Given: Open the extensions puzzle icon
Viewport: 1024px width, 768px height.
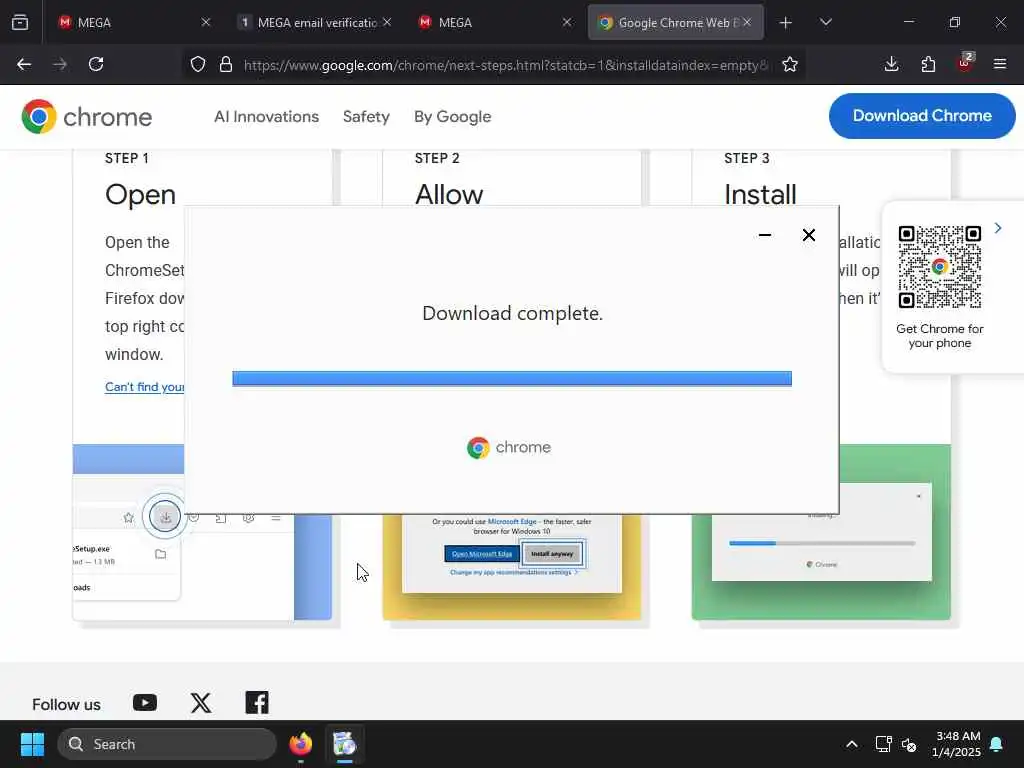Looking at the screenshot, I should [x=928, y=64].
